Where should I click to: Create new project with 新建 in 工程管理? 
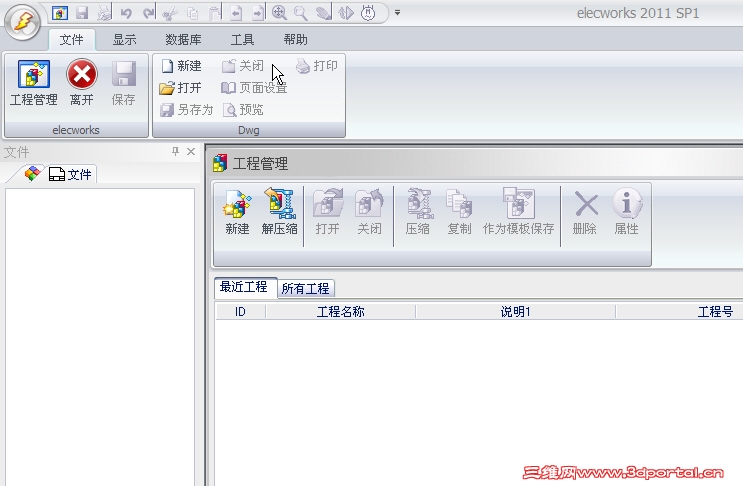point(237,212)
